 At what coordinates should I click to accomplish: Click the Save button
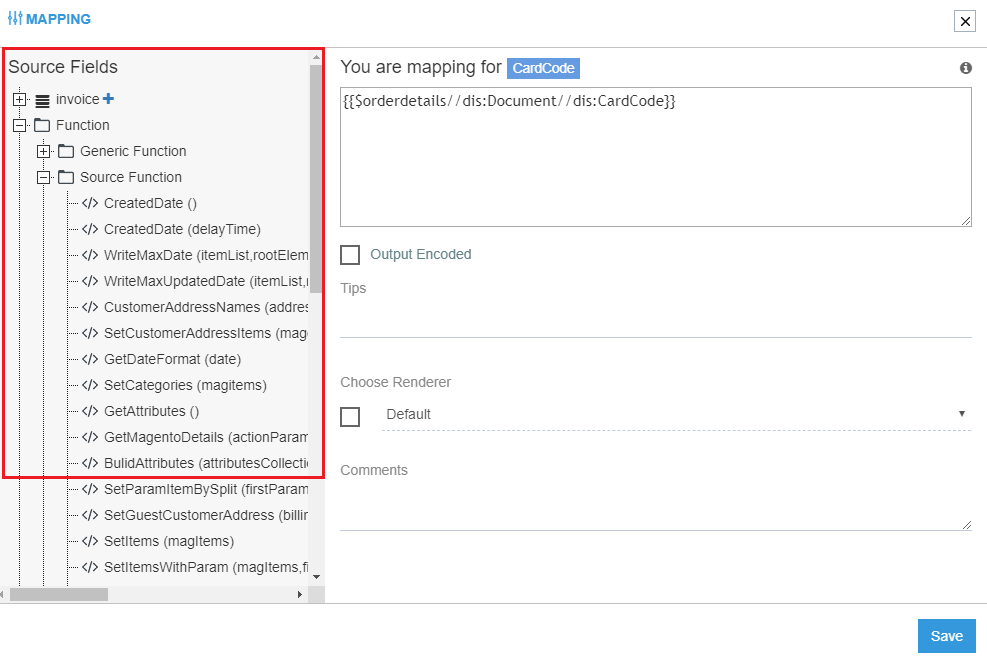[945, 635]
